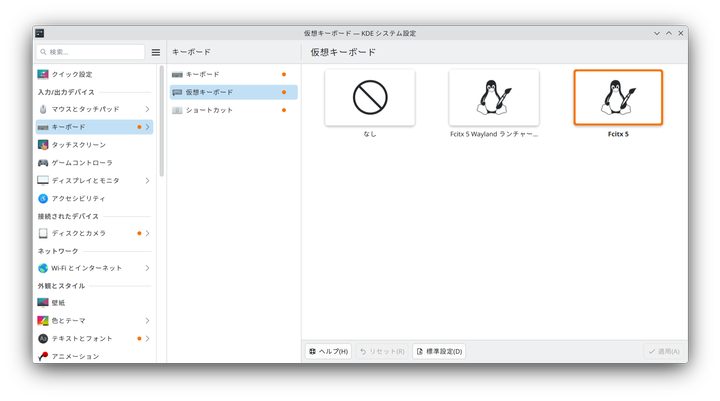
Task: Open 壁紙 wallpaper settings icon
Action: point(43,302)
